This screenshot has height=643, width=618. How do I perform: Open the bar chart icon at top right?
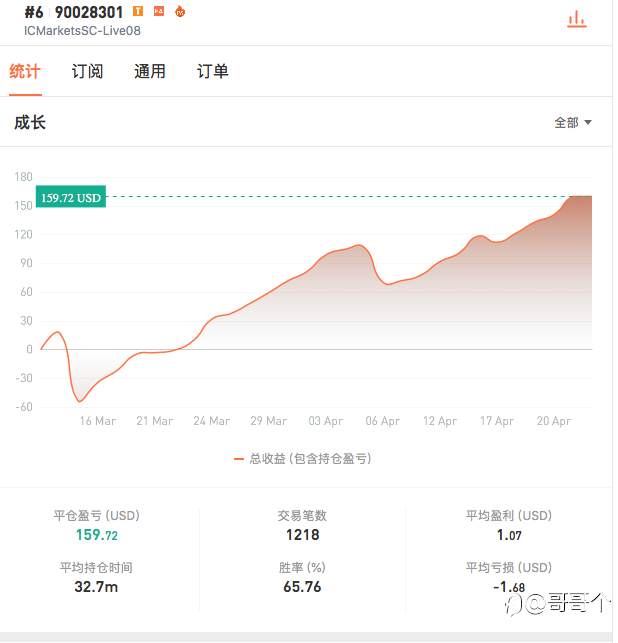pyautogui.click(x=577, y=19)
